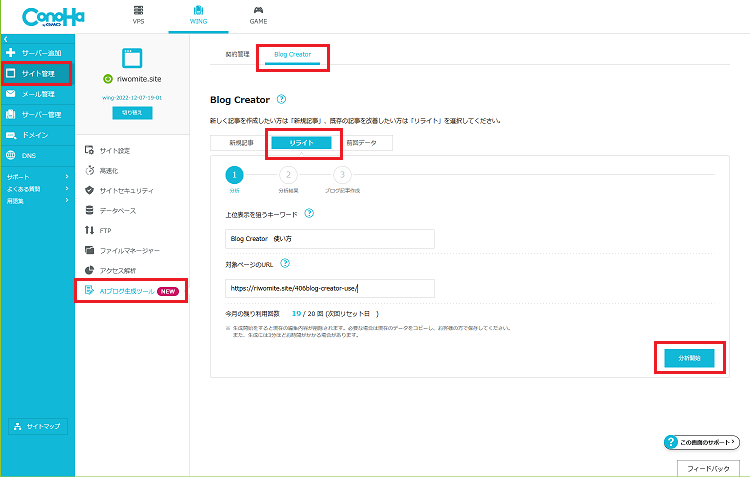Switch to the 契約管理 tab

pyautogui.click(x=237, y=54)
